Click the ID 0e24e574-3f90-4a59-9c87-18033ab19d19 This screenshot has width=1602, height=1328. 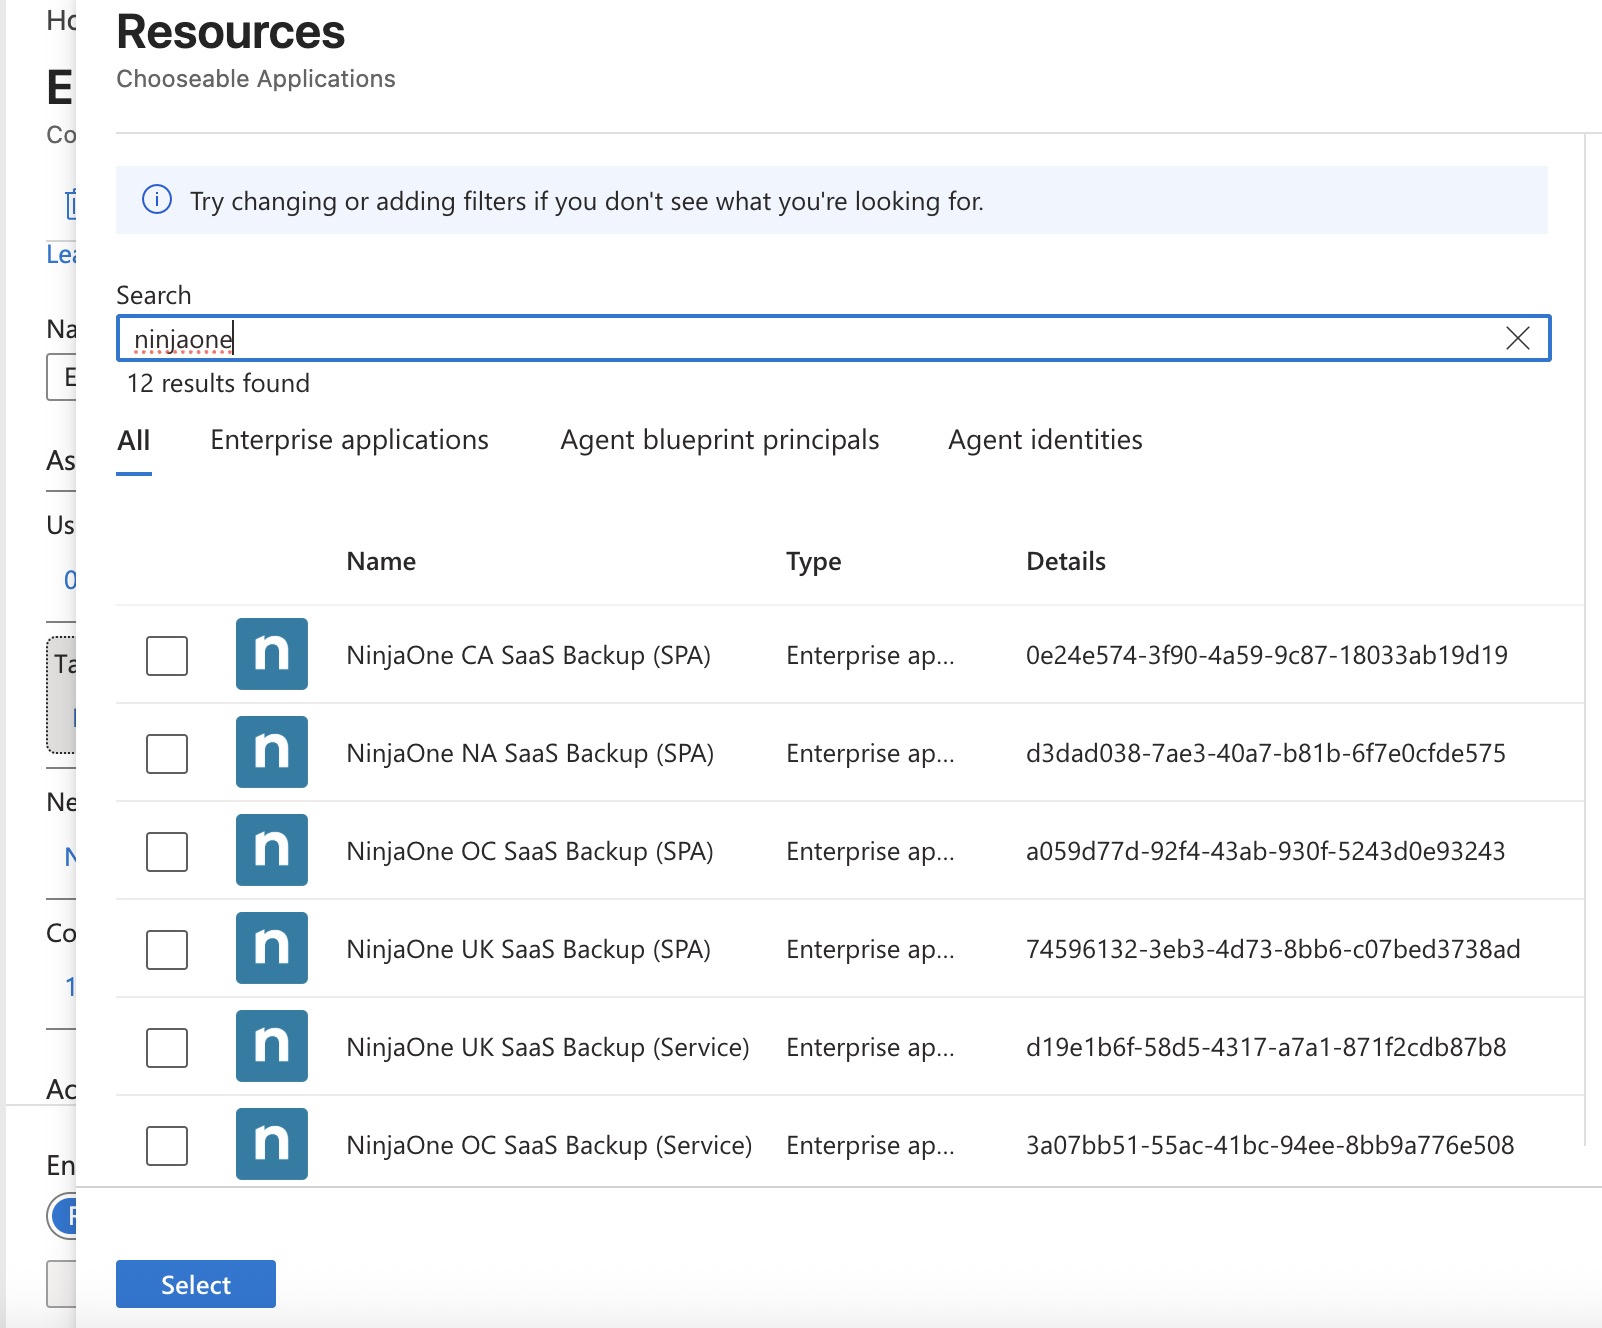click(x=1267, y=655)
